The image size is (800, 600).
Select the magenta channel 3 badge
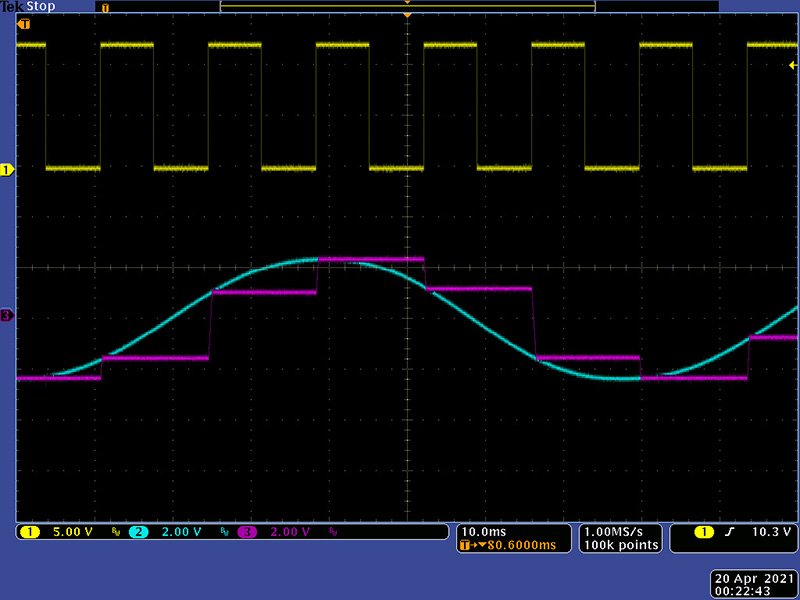click(x=247, y=532)
